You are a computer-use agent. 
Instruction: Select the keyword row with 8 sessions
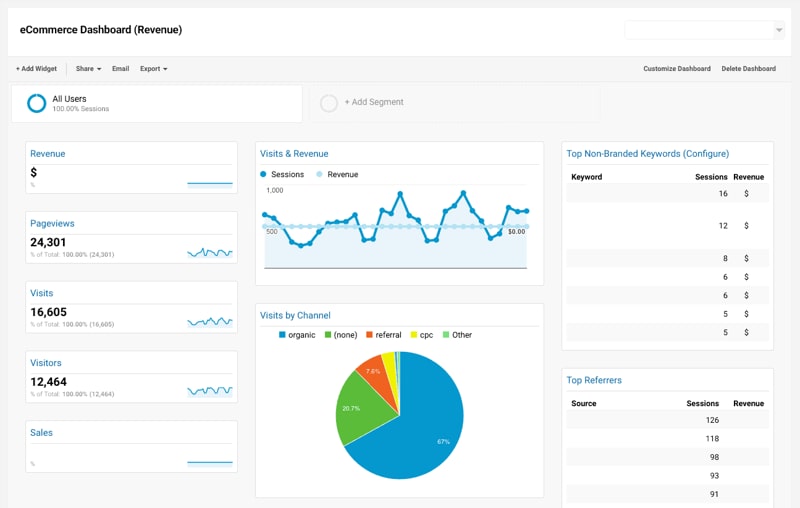pos(667,258)
